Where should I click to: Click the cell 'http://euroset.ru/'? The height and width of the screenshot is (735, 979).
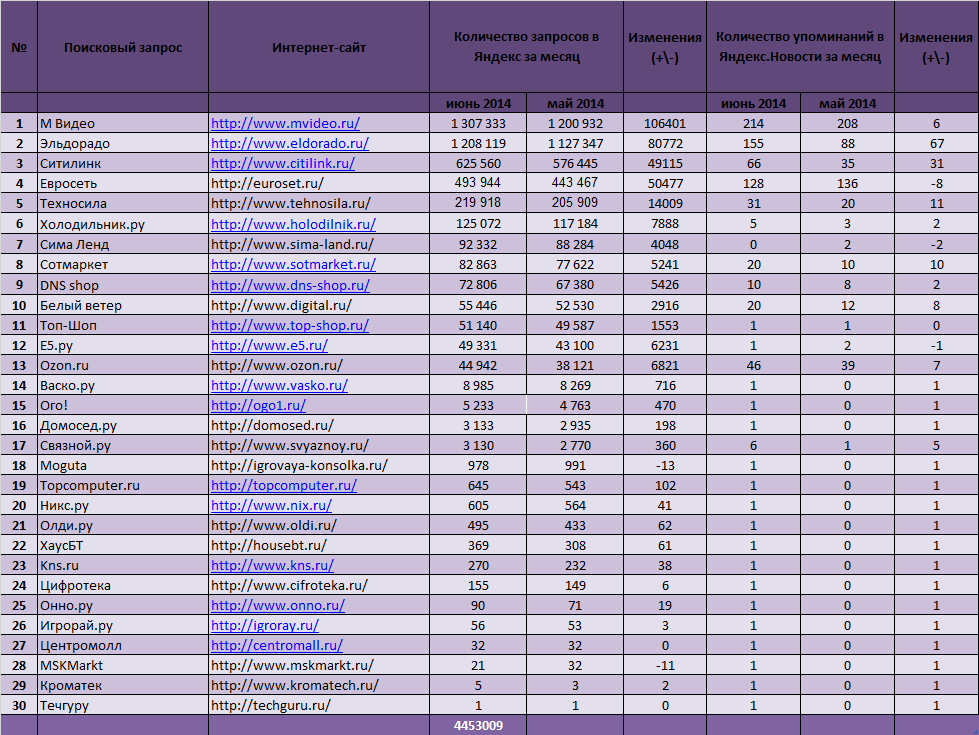(319, 184)
